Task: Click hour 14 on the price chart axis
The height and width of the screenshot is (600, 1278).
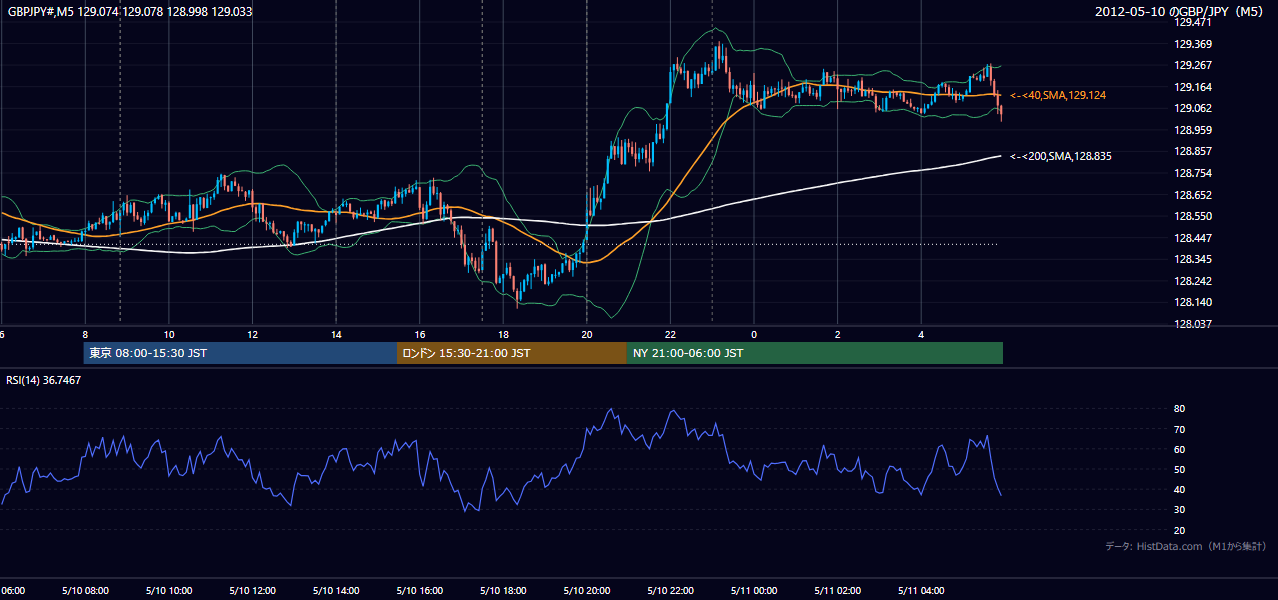Action: (x=336, y=334)
